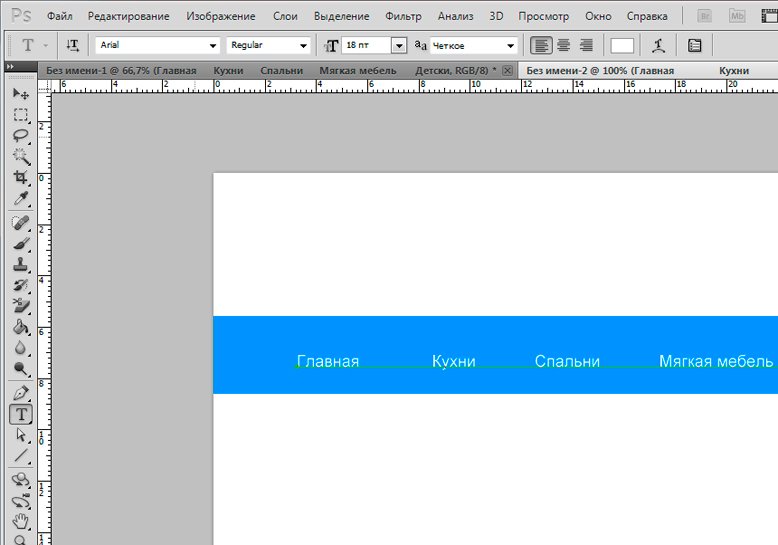
Task: Select the Lasso tool
Action: (21, 135)
